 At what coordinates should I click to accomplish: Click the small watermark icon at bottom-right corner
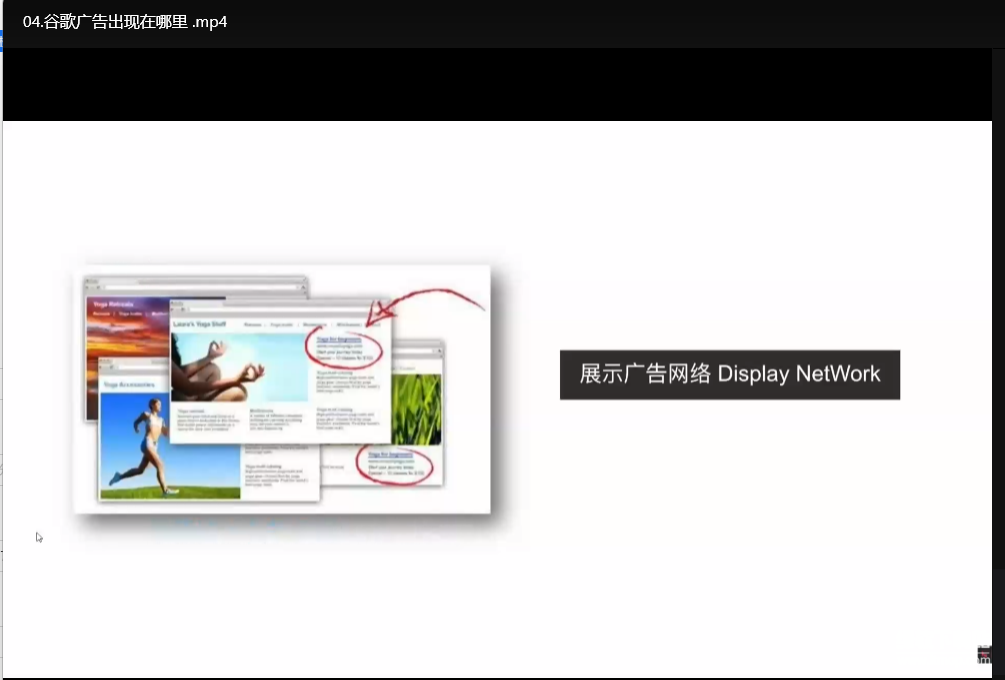983,655
